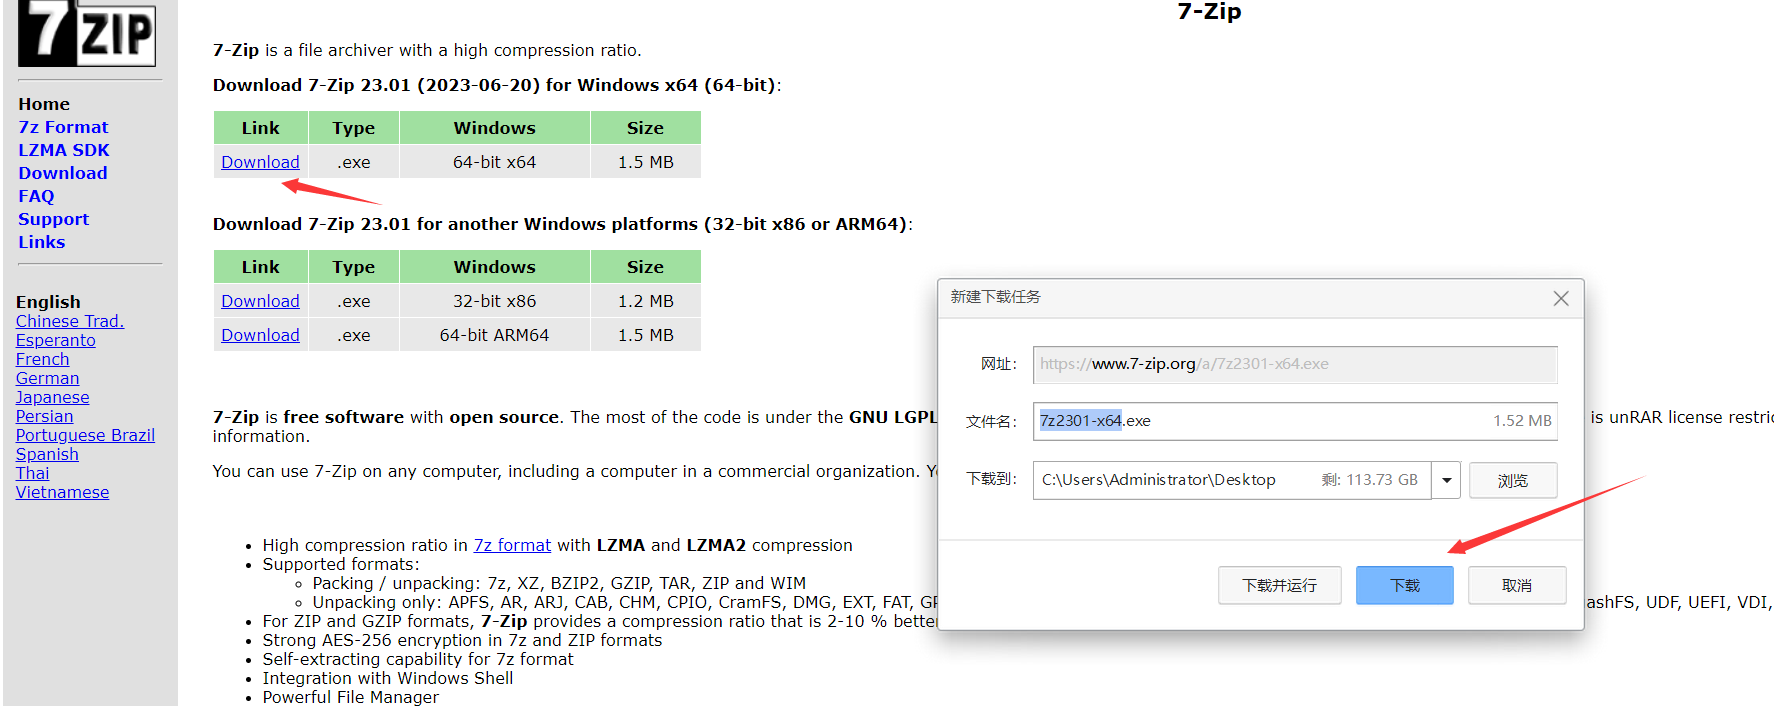Click the 下载并运行 button
The height and width of the screenshot is (706, 1774).
(1279, 585)
